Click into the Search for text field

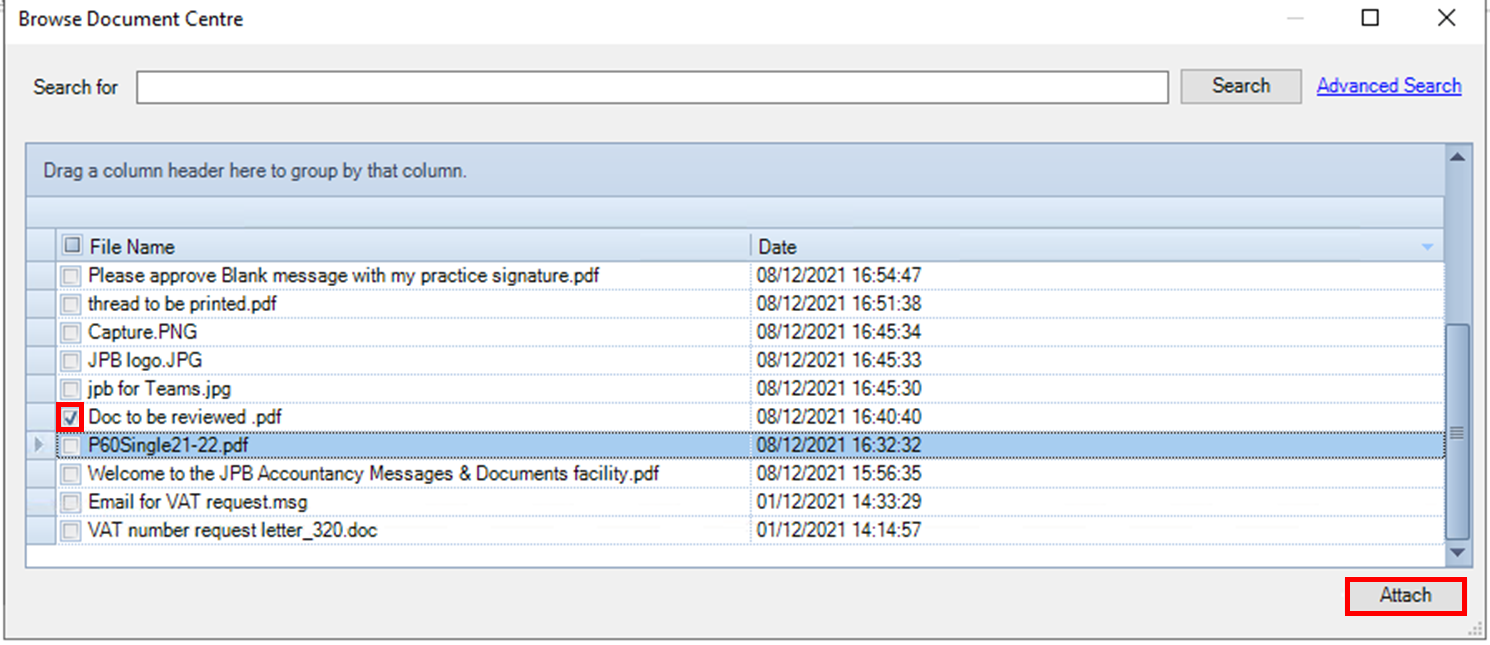pos(652,87)
